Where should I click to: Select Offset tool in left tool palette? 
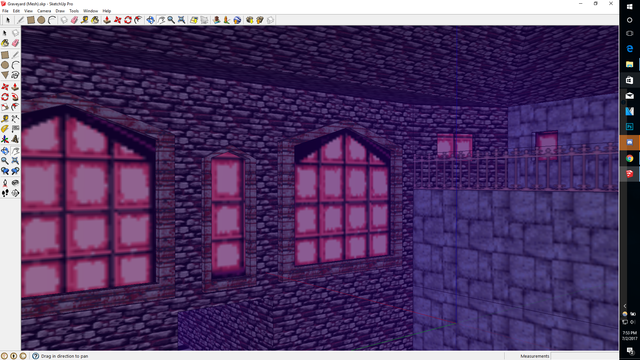[15, 107]
